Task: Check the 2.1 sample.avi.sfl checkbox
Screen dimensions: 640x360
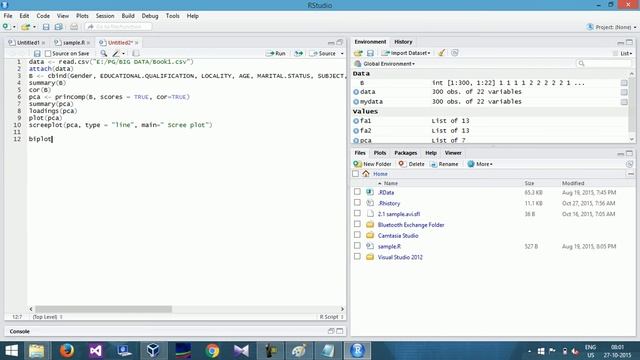Action: (x=357, y=213)
